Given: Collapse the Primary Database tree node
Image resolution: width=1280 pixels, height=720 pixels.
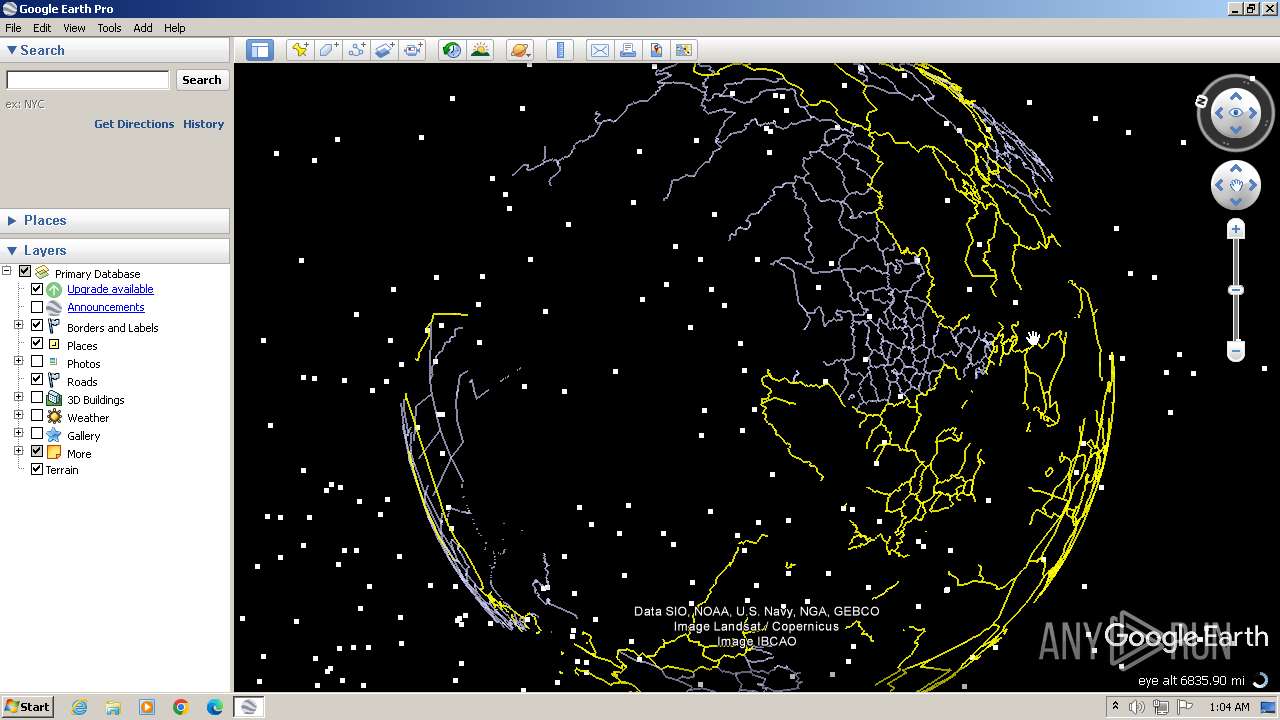Looking at the screenshot, I should click(x=7, y=271).
